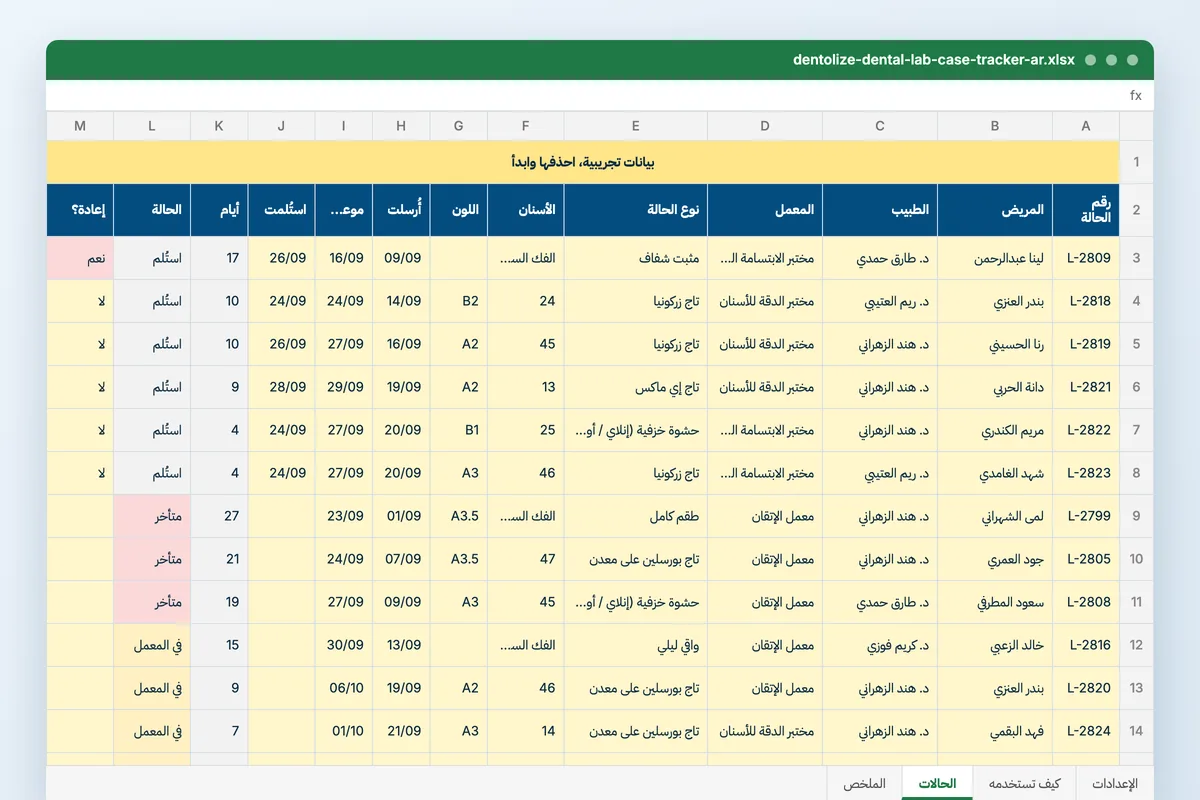The width and height of the screenshot is (1200, 800).
Task: Click the أُرسلت header cell
Action: 401,210
